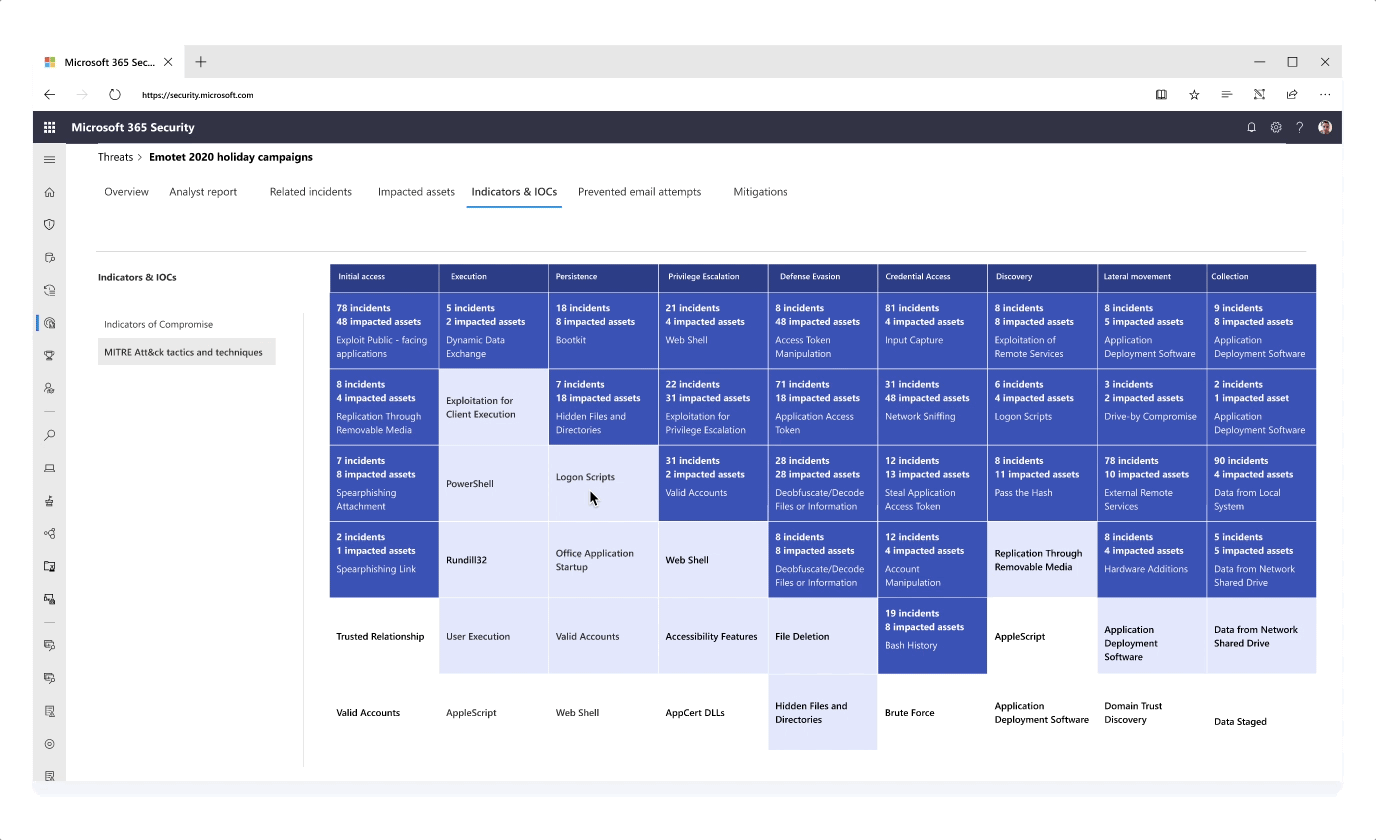Select the Rundll32 technique cell
The width and height of the screenshot is (1376, 840).
point(494,560)
